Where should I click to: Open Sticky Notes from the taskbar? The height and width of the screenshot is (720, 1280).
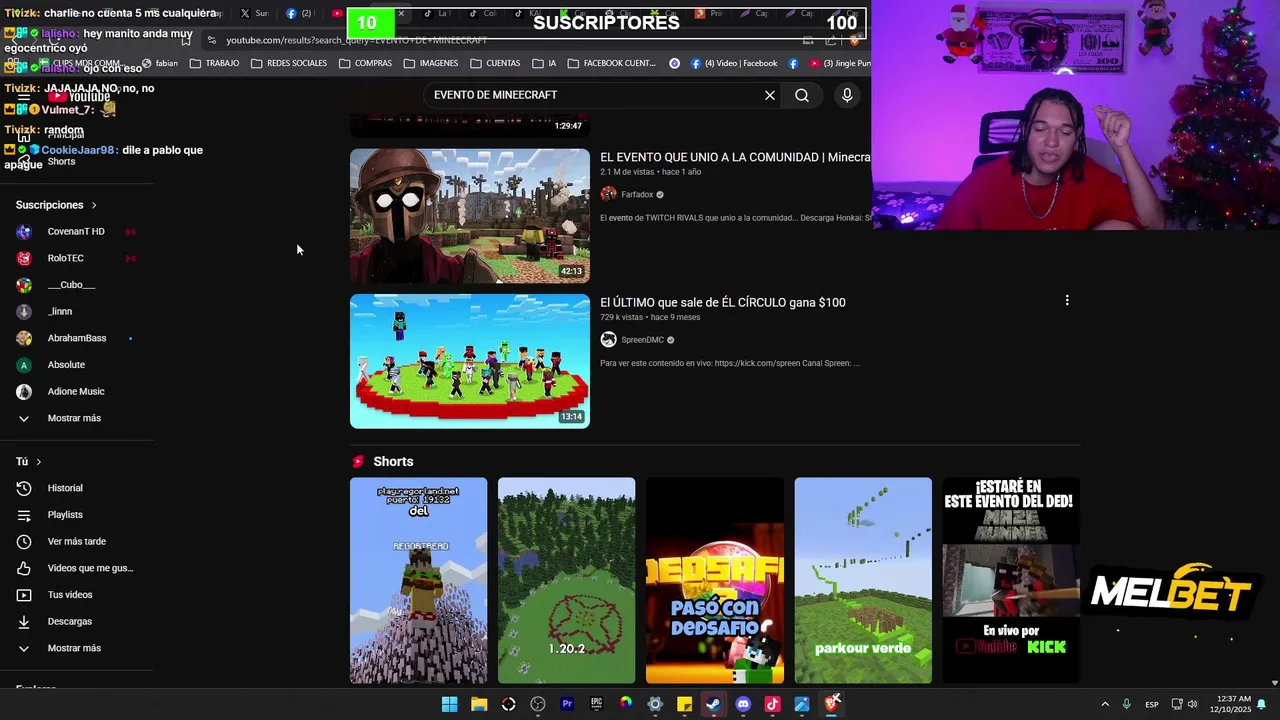pyautogui.click(x=684, y=704)
